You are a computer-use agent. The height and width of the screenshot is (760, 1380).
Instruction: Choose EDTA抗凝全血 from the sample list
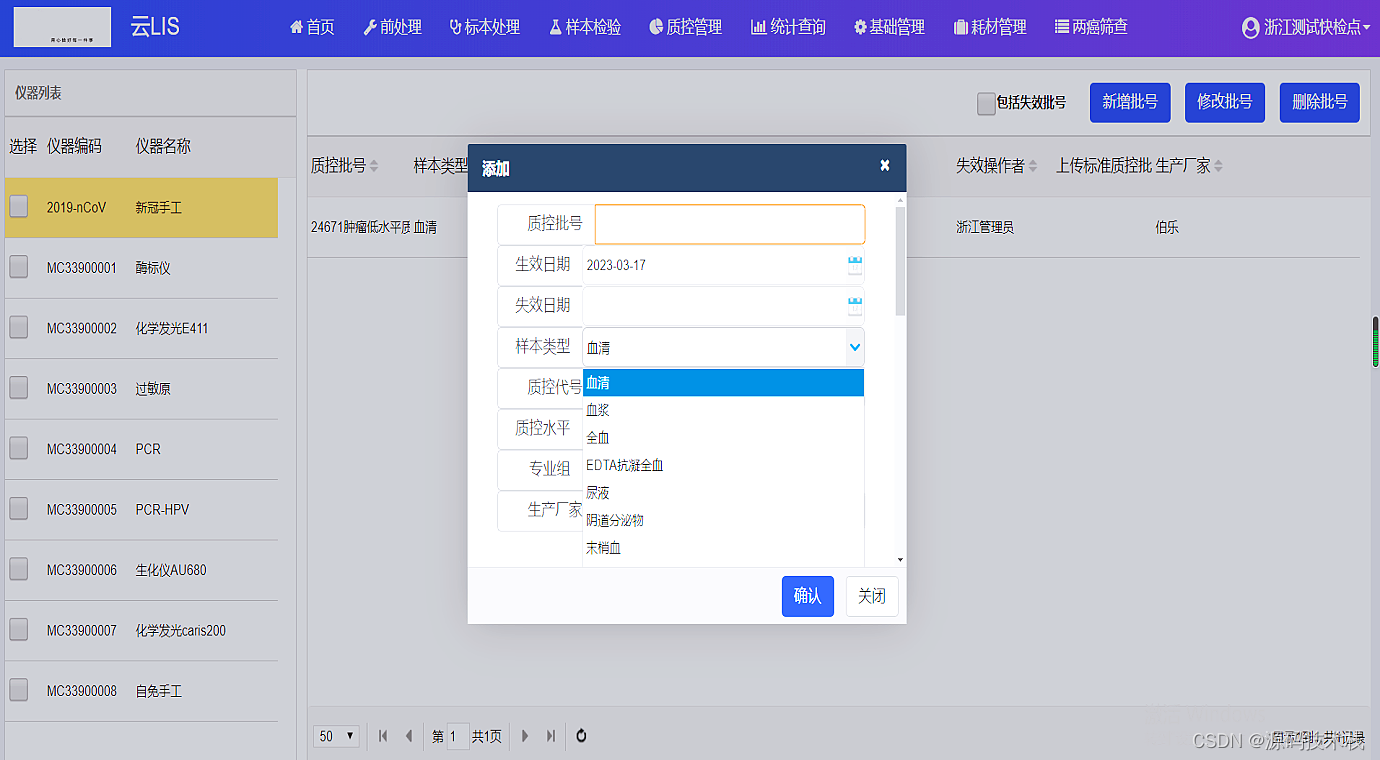[x=624, y=465]
